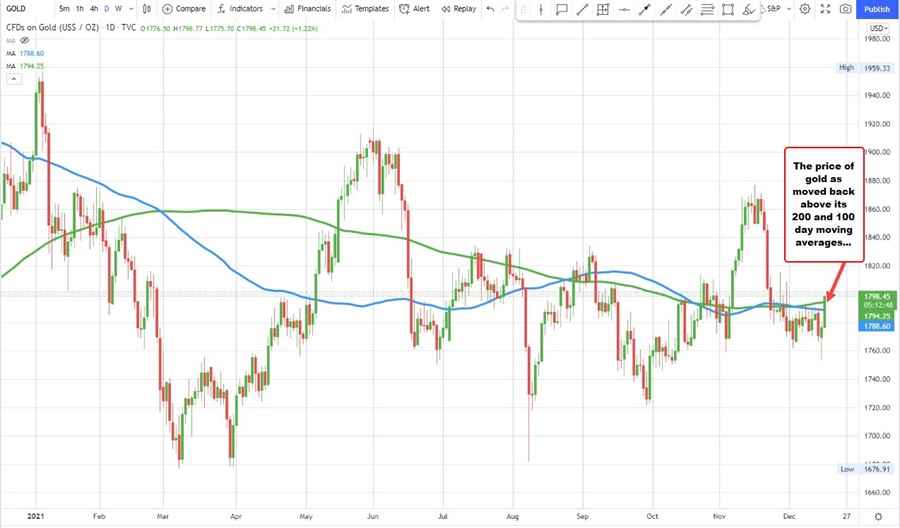
Task: Take a chart snapshot with camera icon
Action: click(846, 9)
